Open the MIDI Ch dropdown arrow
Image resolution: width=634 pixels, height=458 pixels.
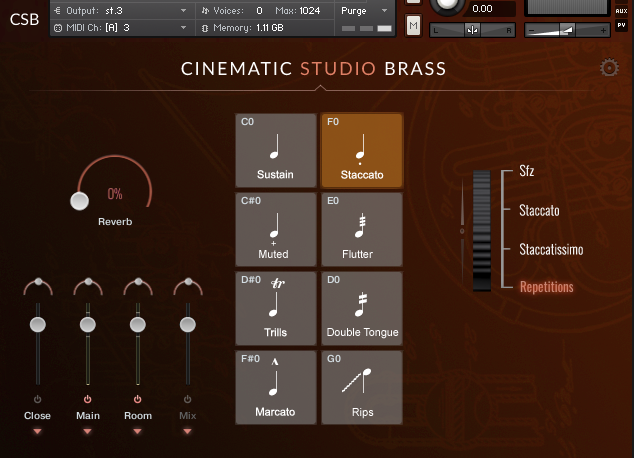pyautogui.click(x=183, y=28)
